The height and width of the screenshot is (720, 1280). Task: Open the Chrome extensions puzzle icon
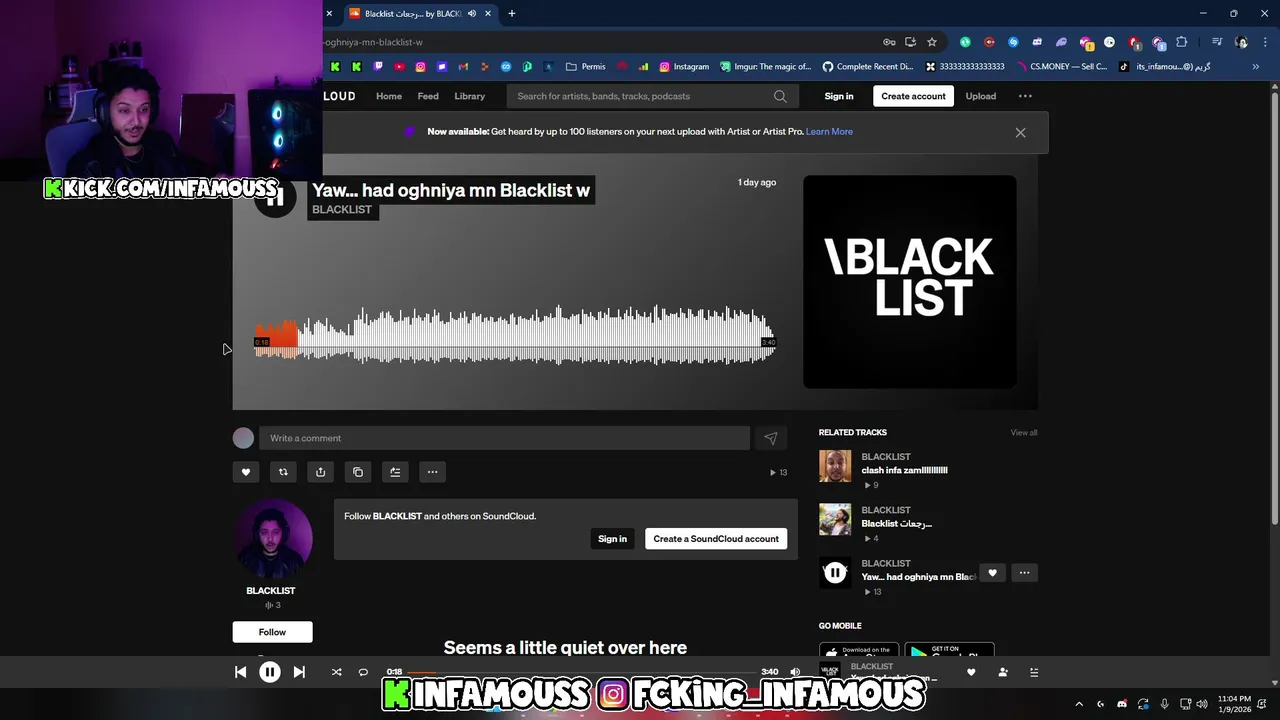pos(1182,42)
